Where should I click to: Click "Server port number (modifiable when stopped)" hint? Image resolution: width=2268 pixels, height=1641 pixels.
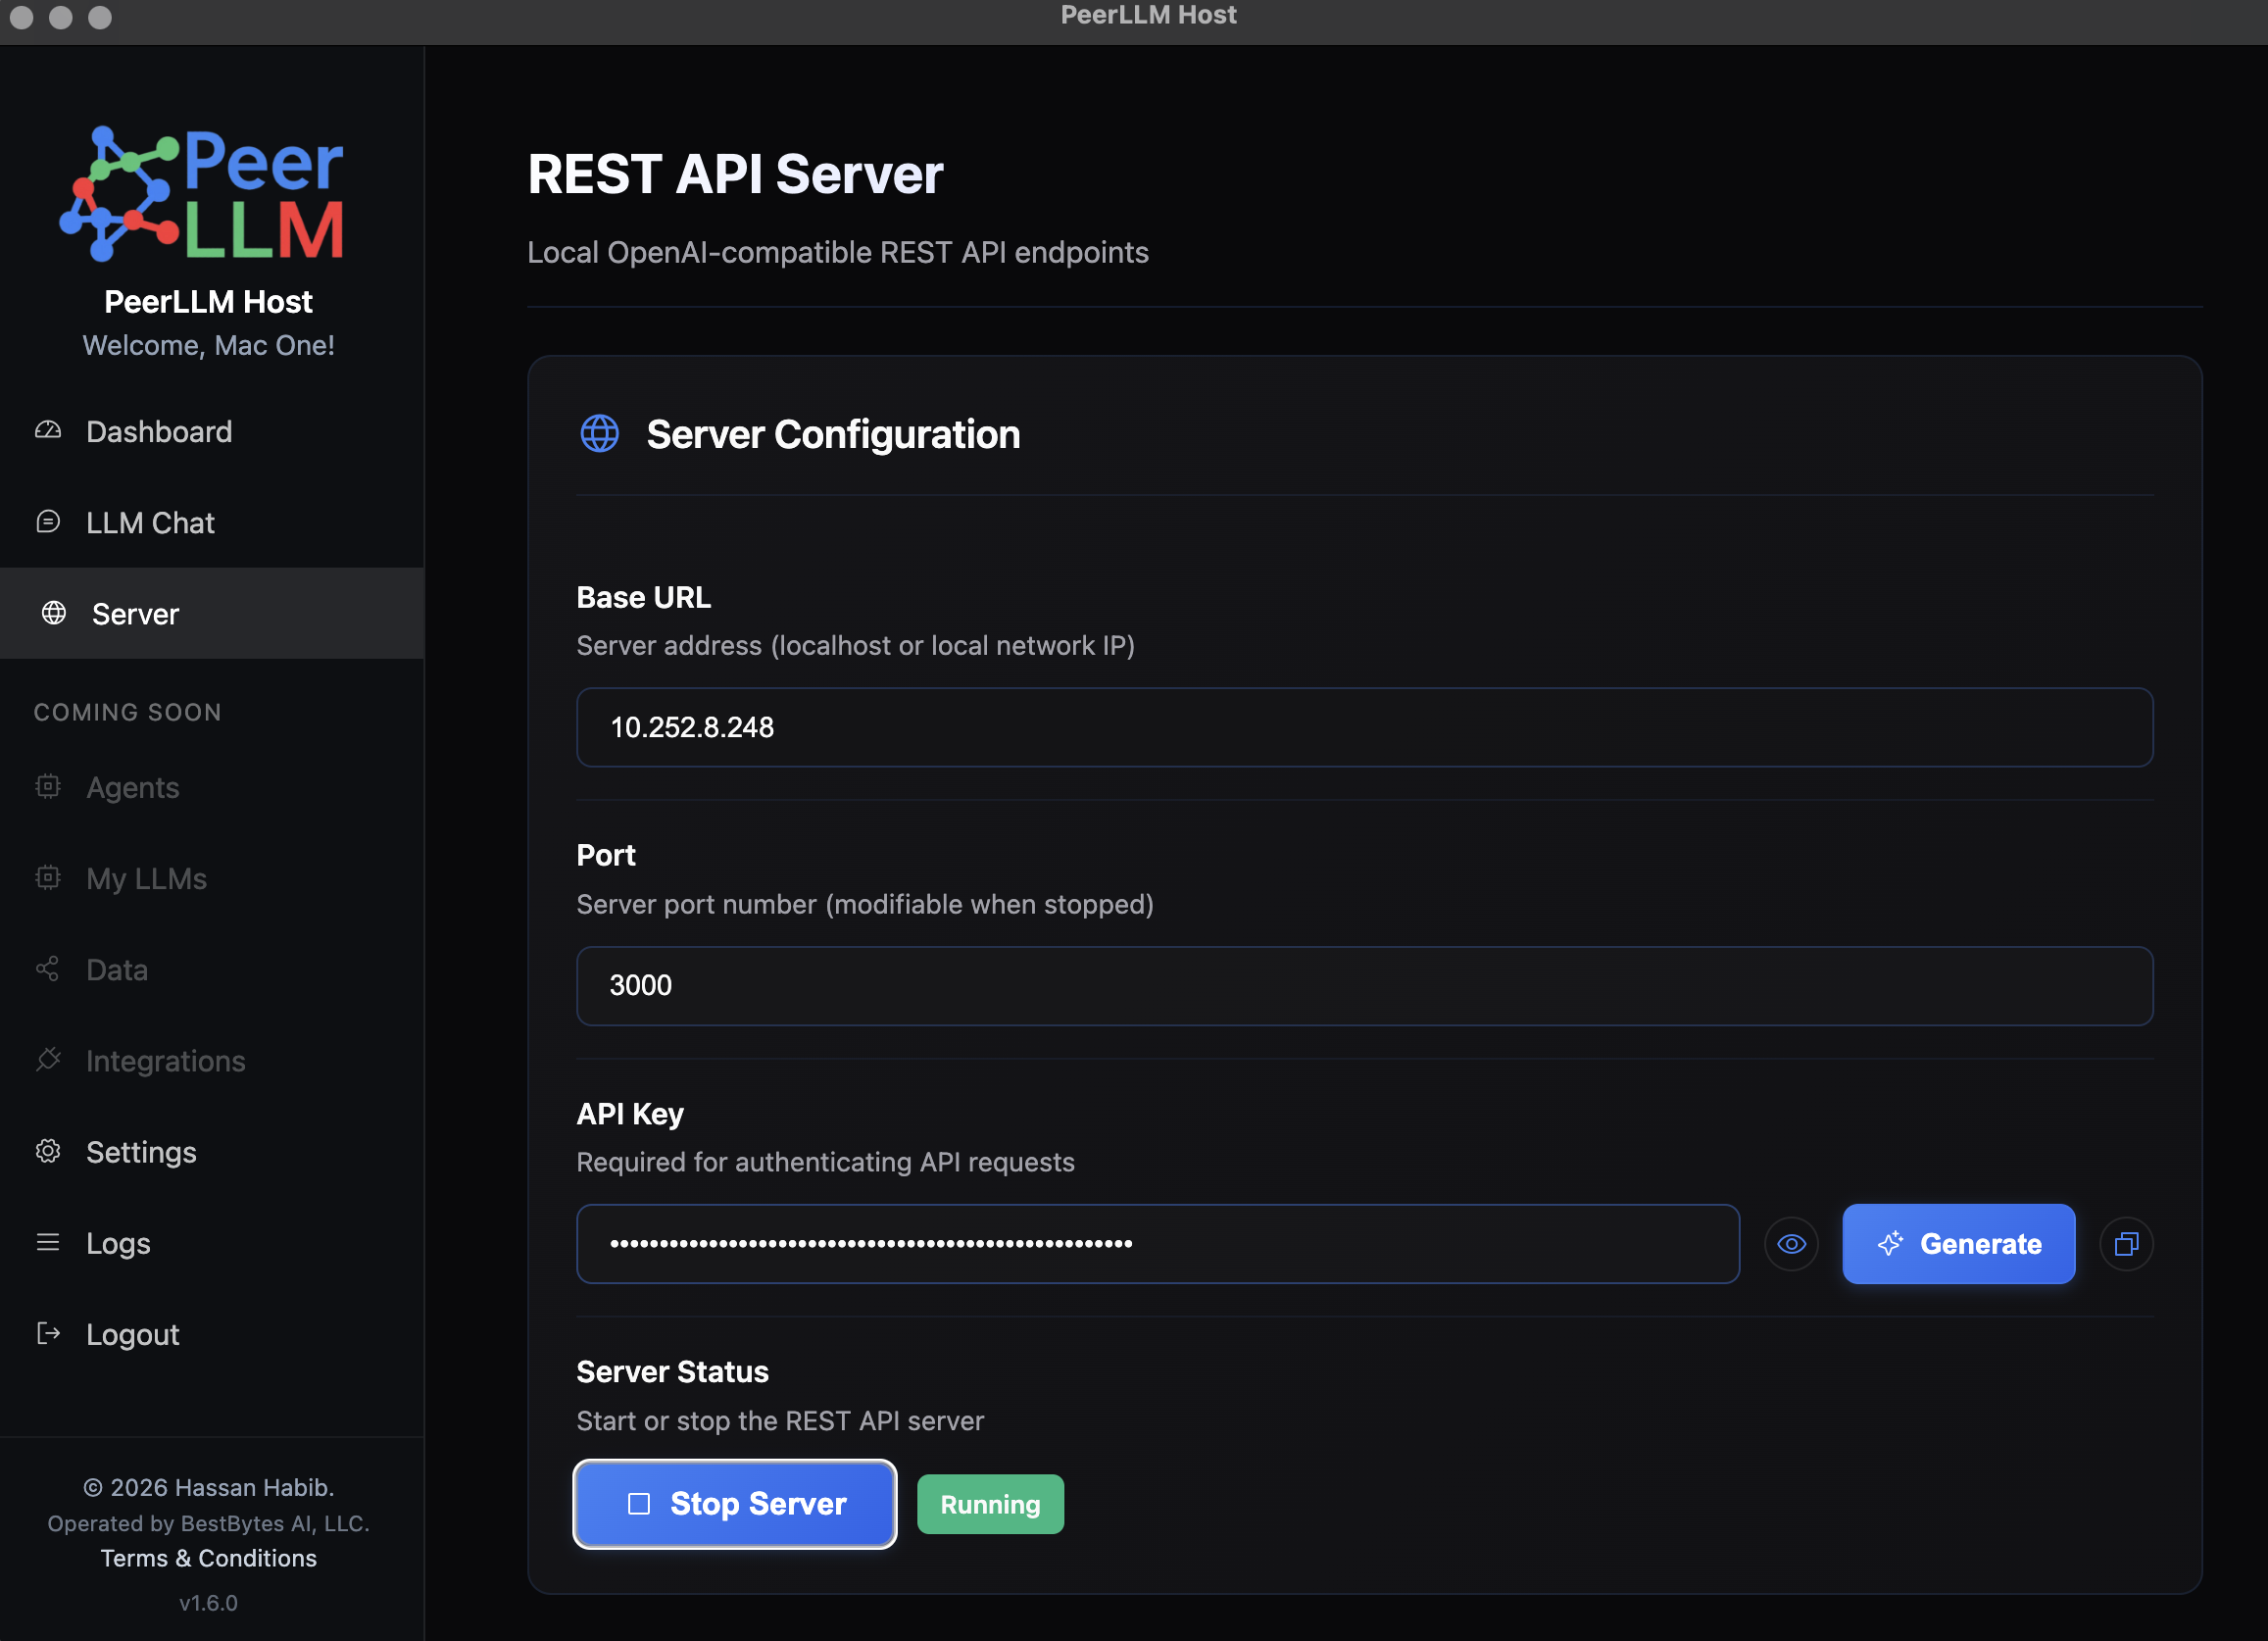pyautogui.click(x=865, y=904)
